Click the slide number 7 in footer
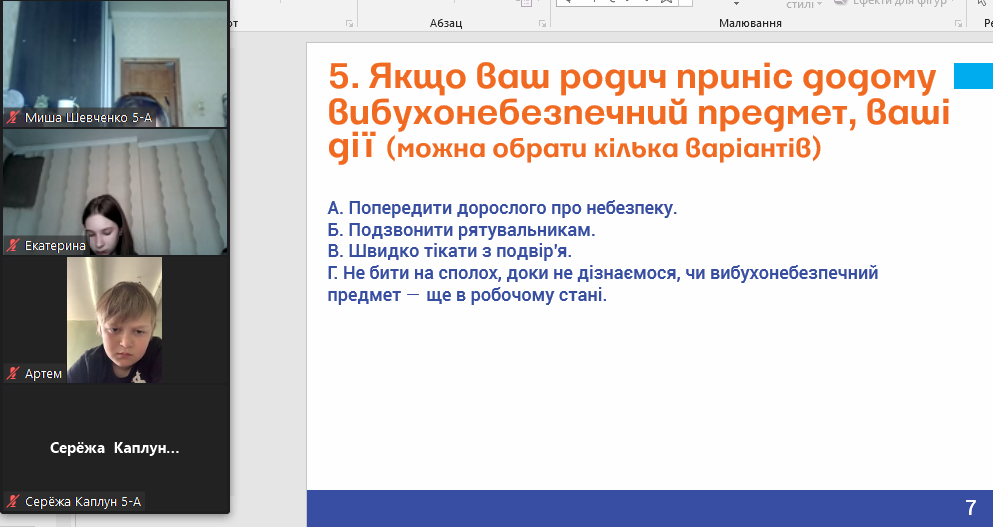 (971, 507)
